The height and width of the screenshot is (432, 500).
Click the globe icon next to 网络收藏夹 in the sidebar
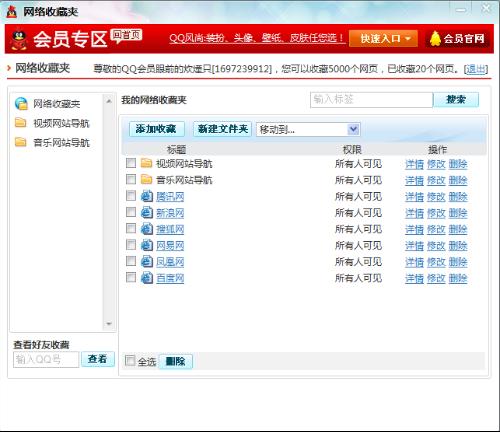tap(21, 104)
